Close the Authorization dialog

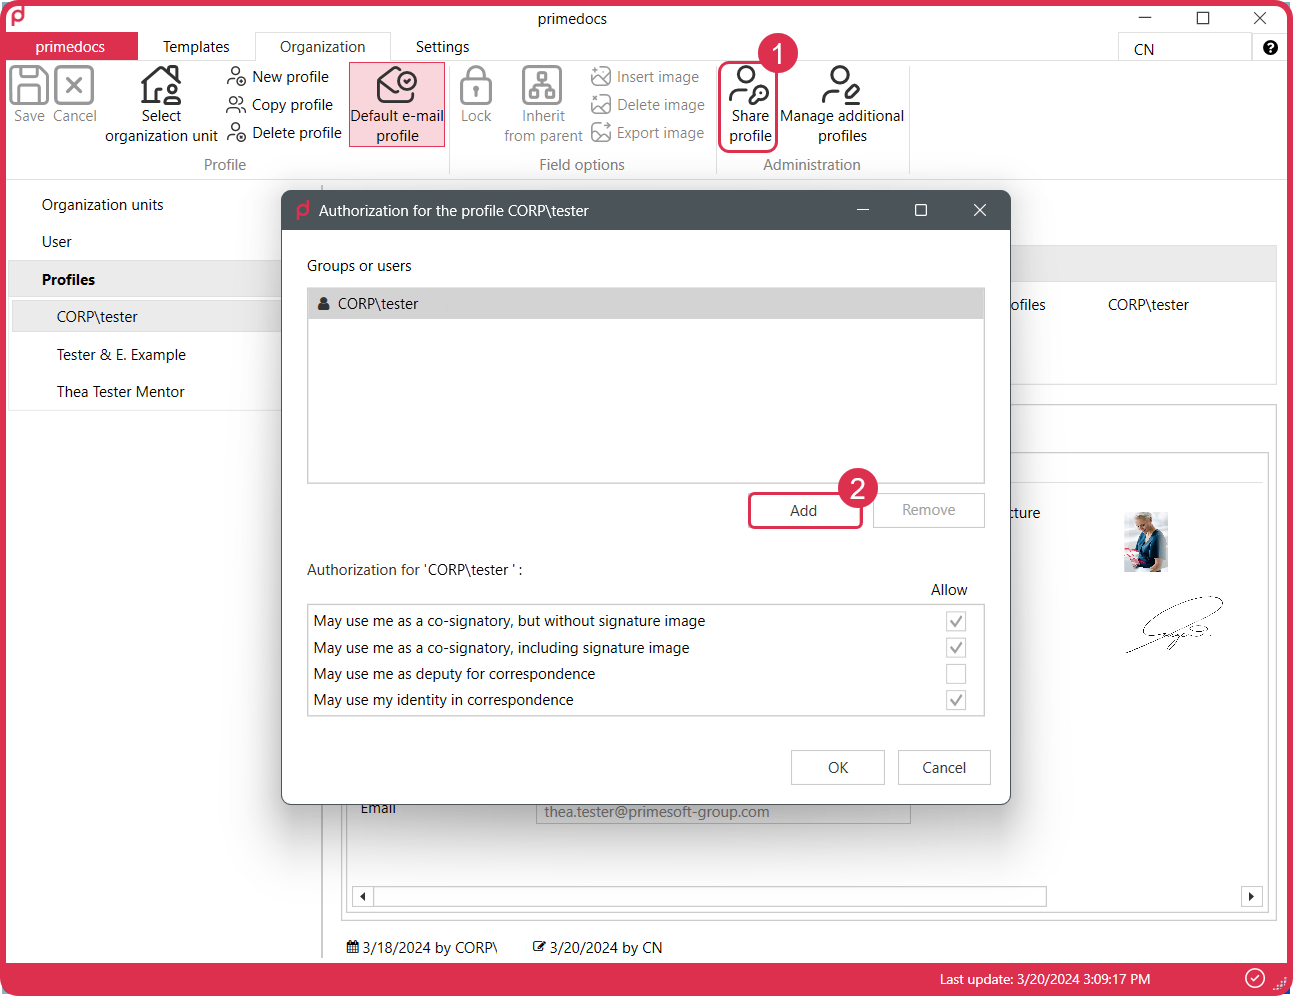pos(980,210)
